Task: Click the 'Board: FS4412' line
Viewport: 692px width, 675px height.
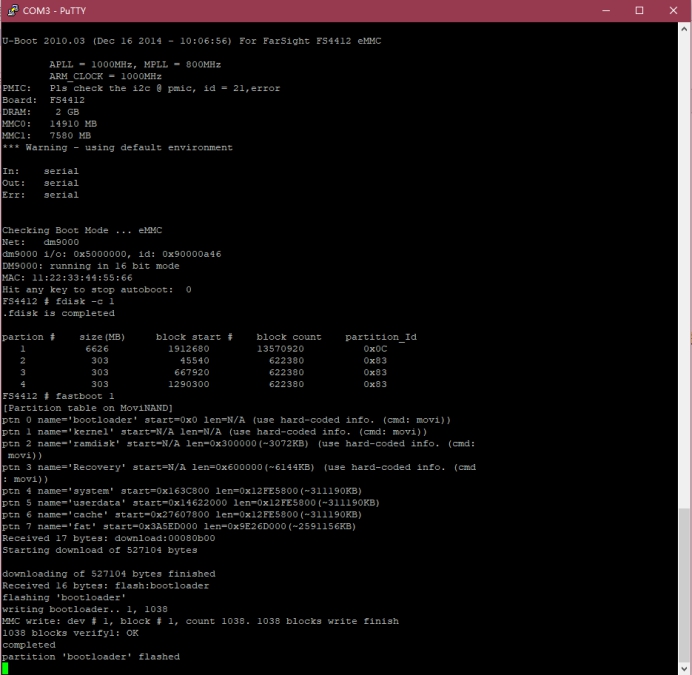Action: point(43,100)
